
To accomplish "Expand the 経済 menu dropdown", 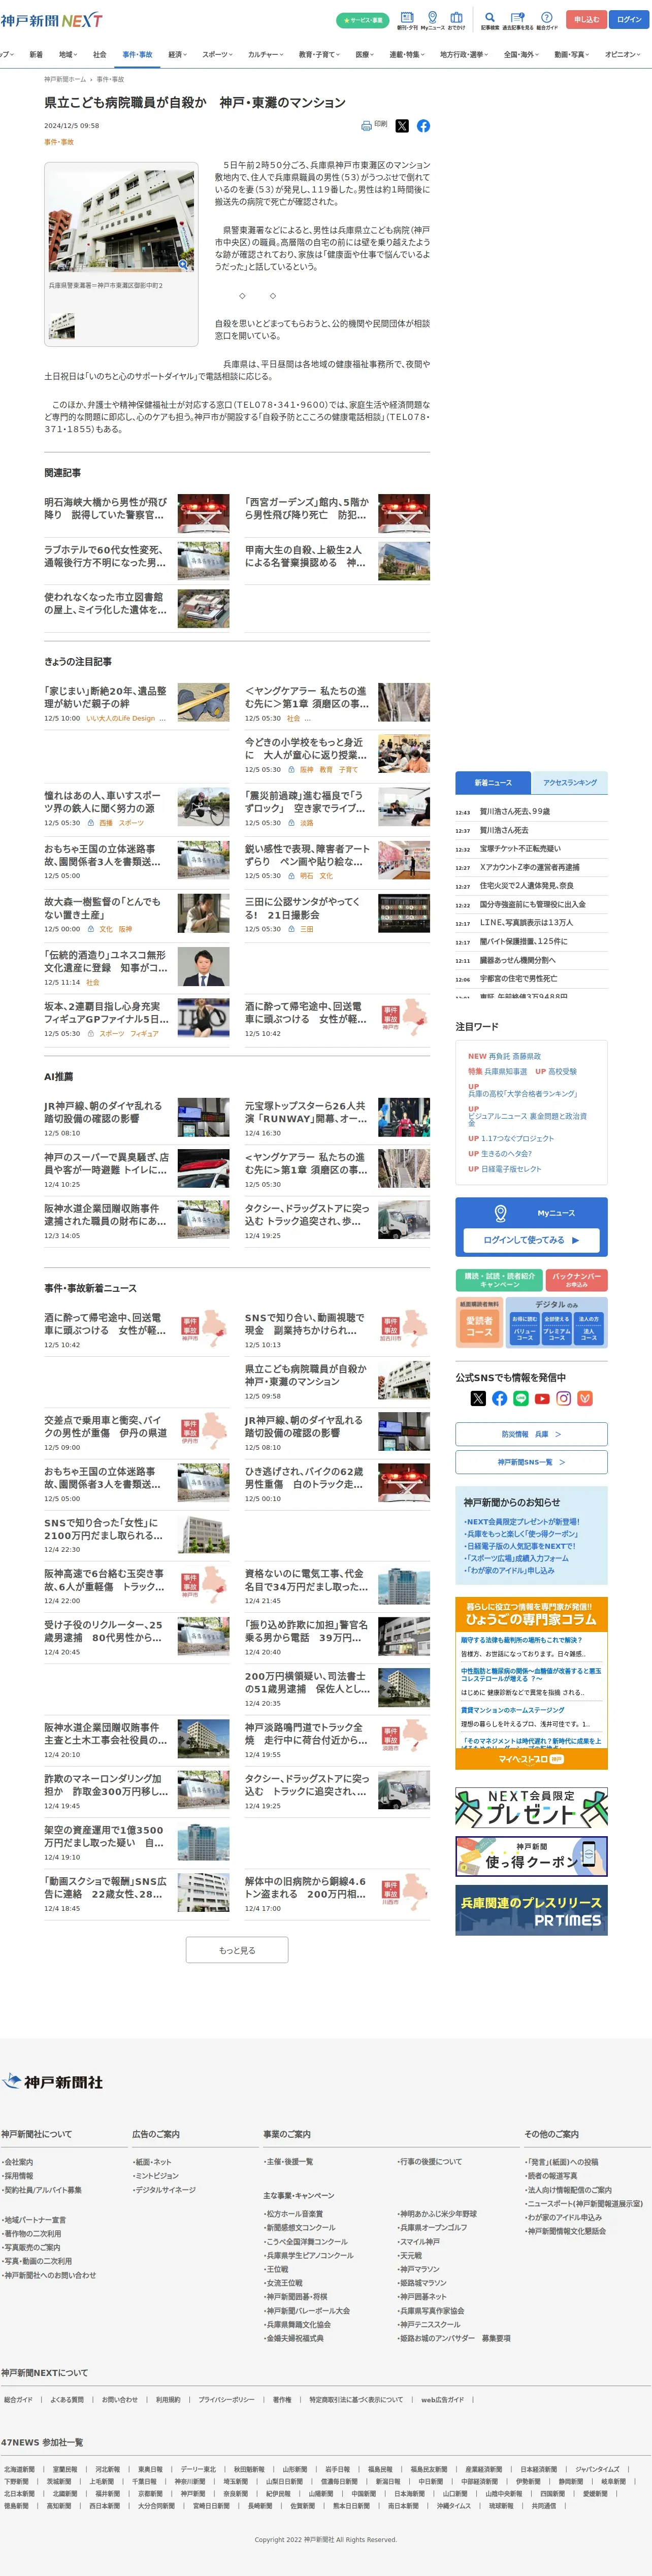I will coord(178,55).
